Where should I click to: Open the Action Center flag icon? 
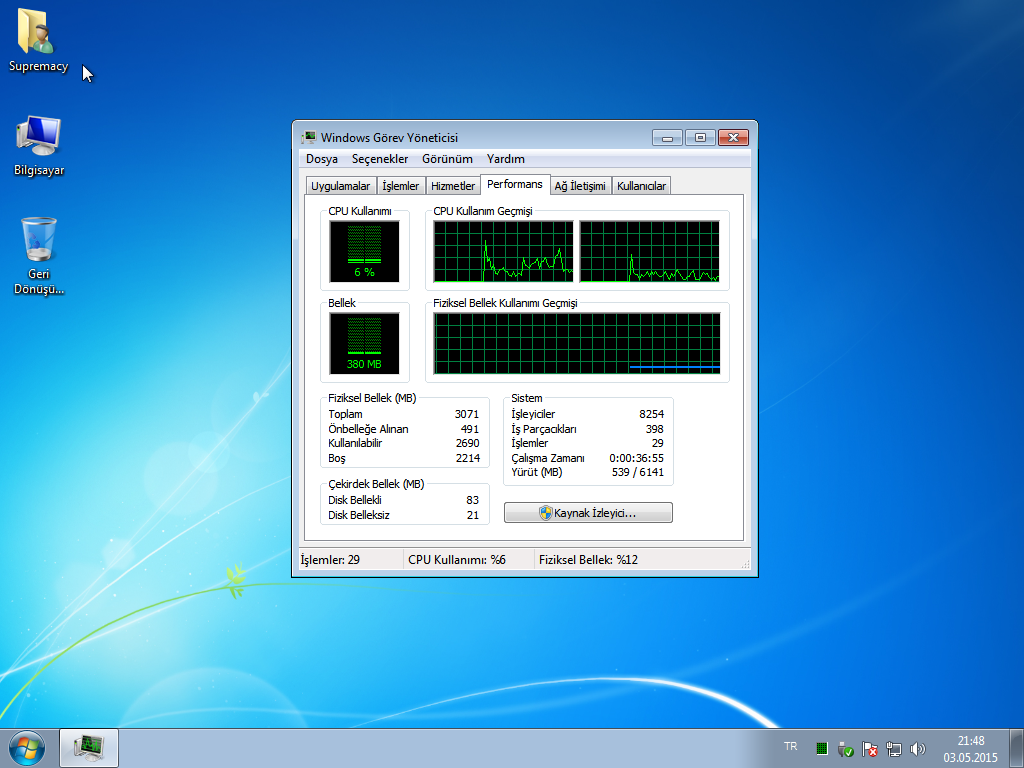coord(870,748)
